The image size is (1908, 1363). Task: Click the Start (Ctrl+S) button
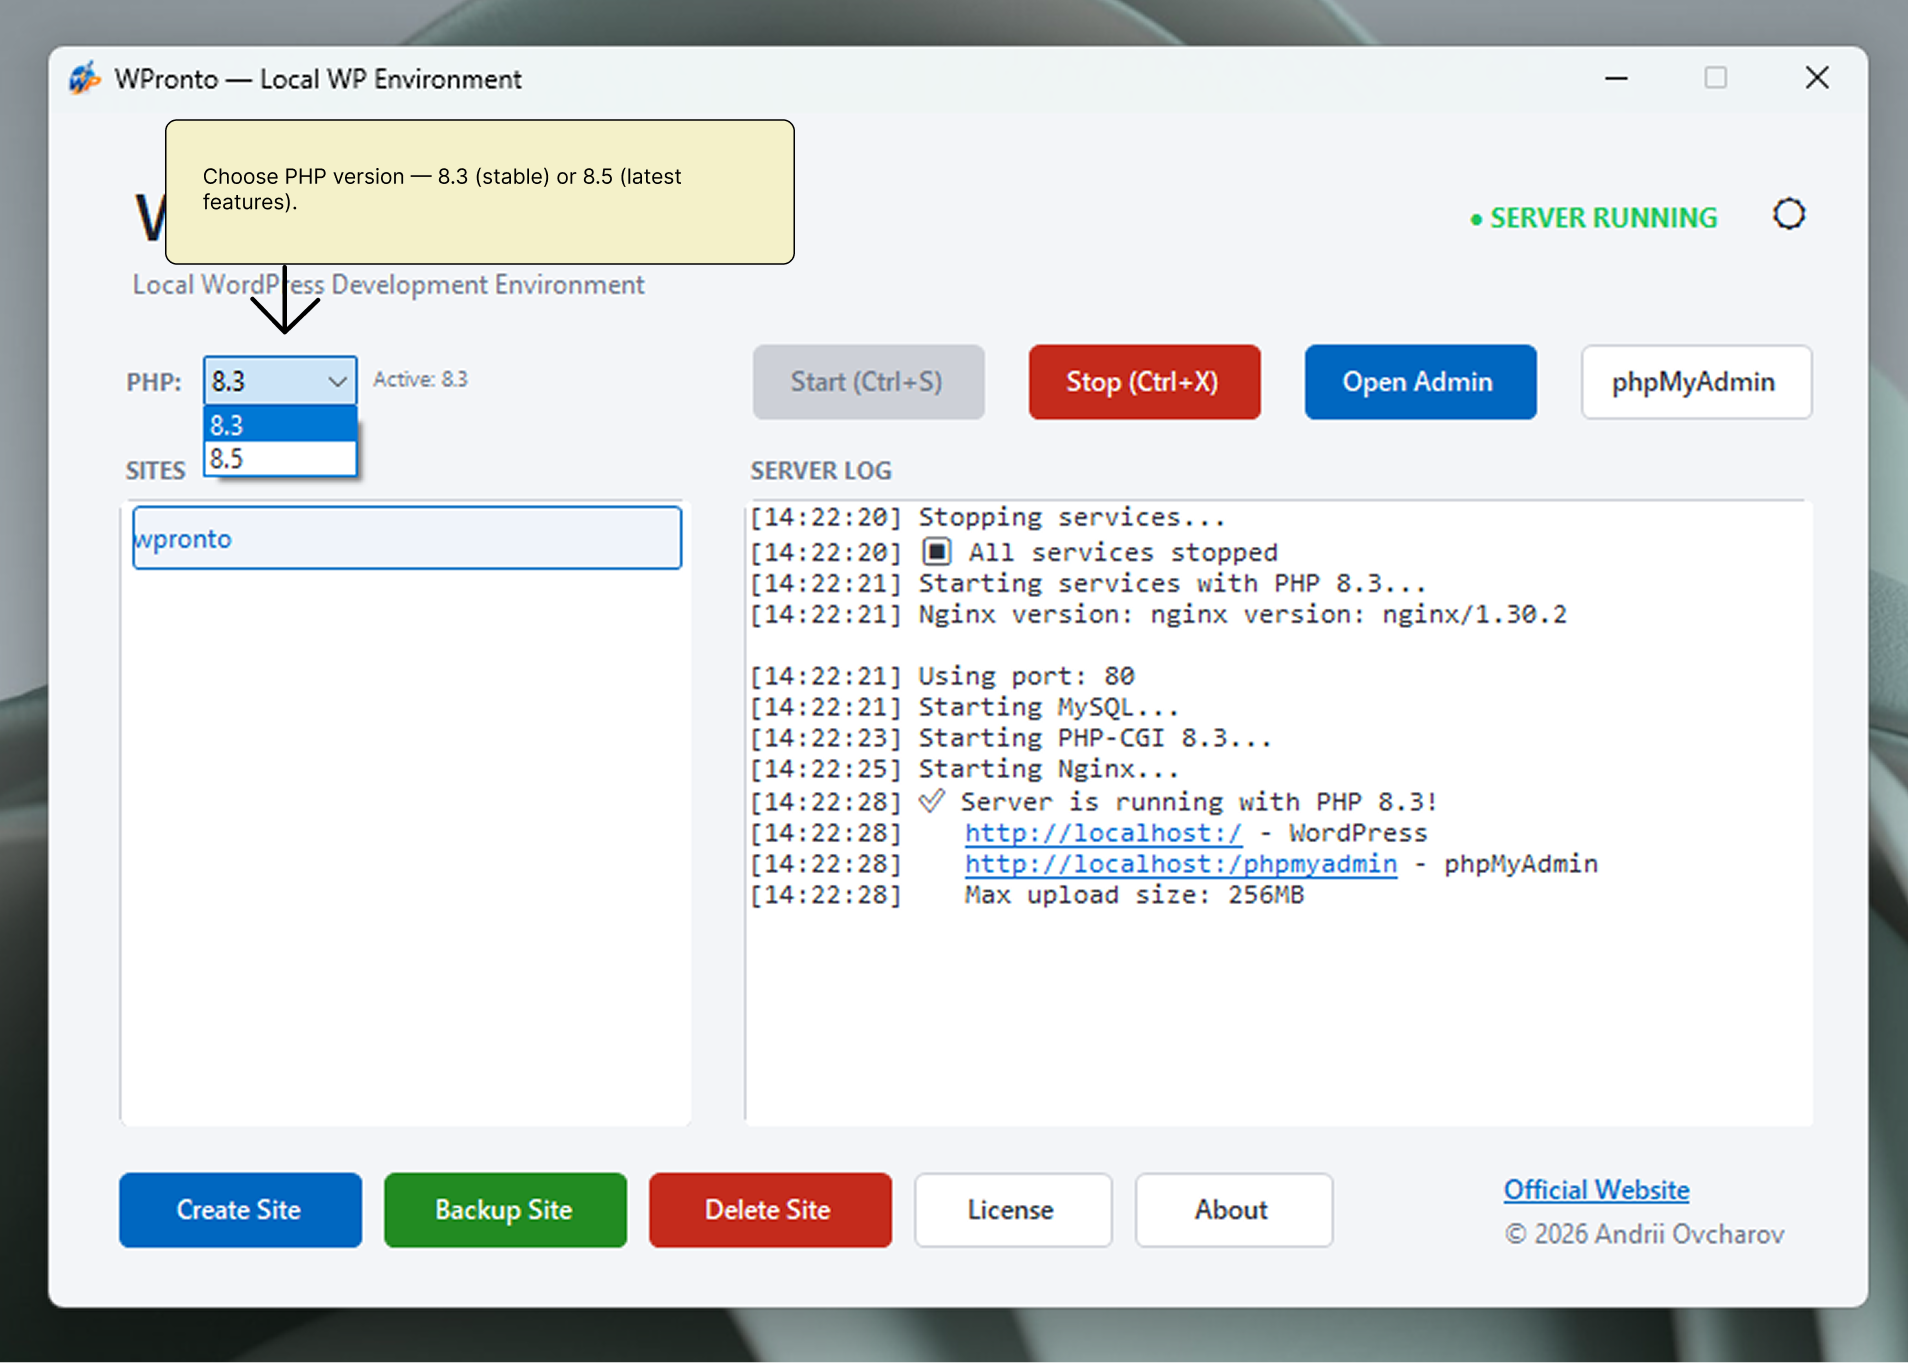click(x=868, y=382)
